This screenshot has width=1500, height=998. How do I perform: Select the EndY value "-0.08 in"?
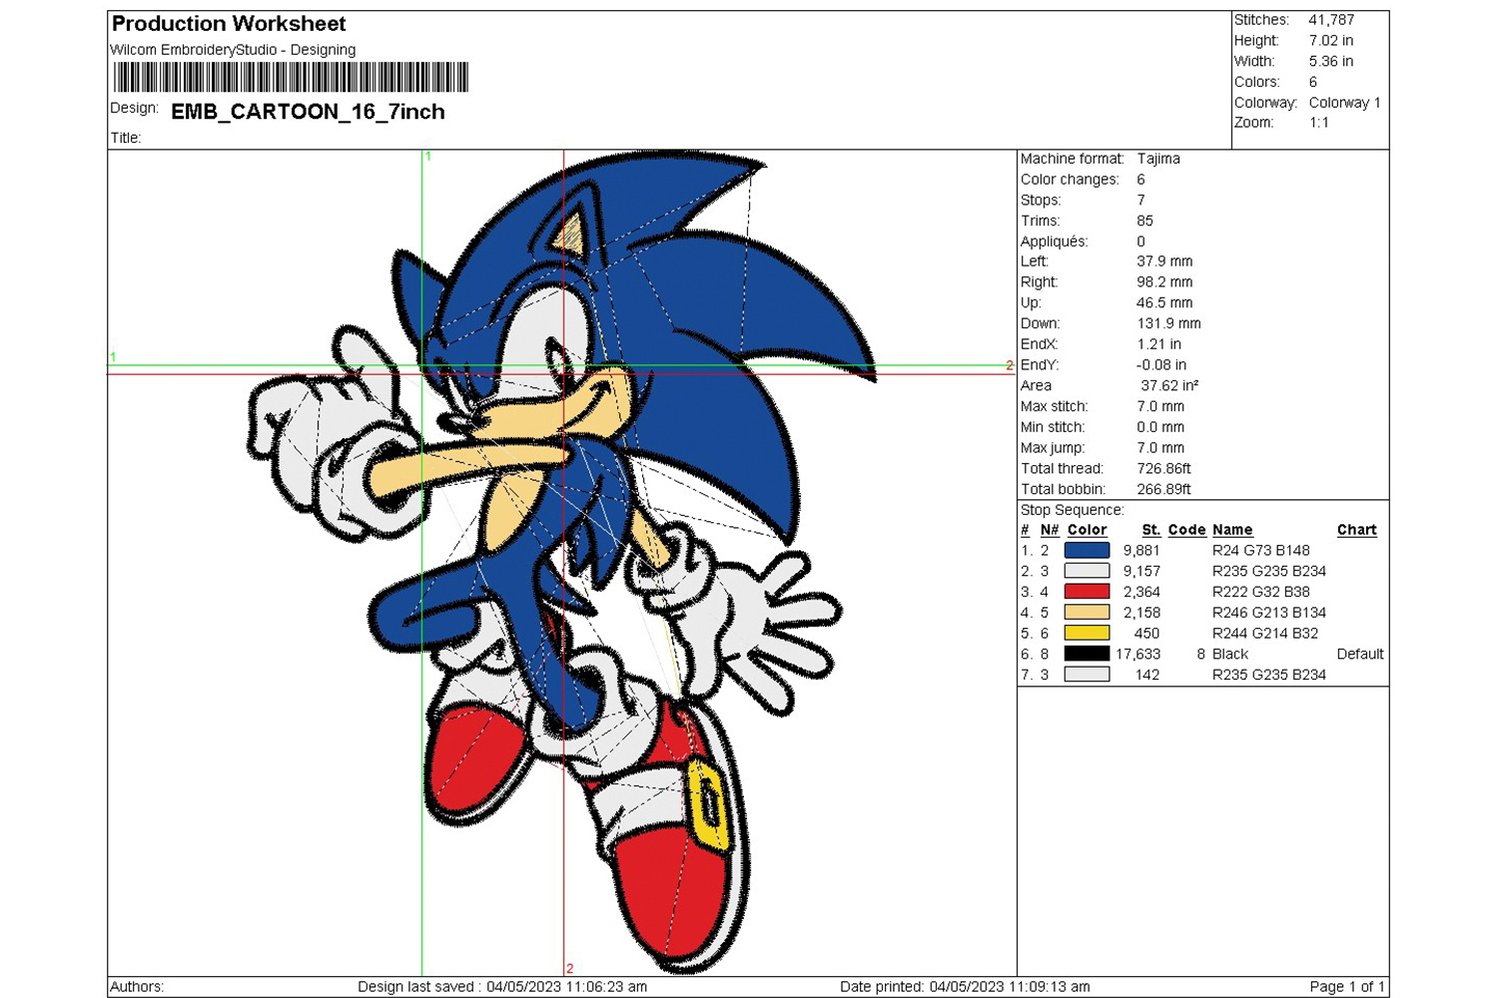click(1162, 365)
